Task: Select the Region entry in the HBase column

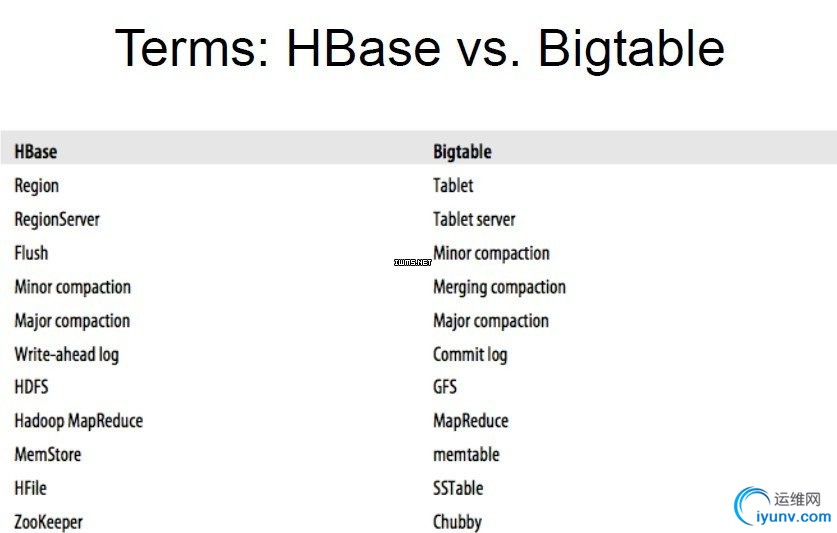Action: pyautogui.click(x=37, y=186)
